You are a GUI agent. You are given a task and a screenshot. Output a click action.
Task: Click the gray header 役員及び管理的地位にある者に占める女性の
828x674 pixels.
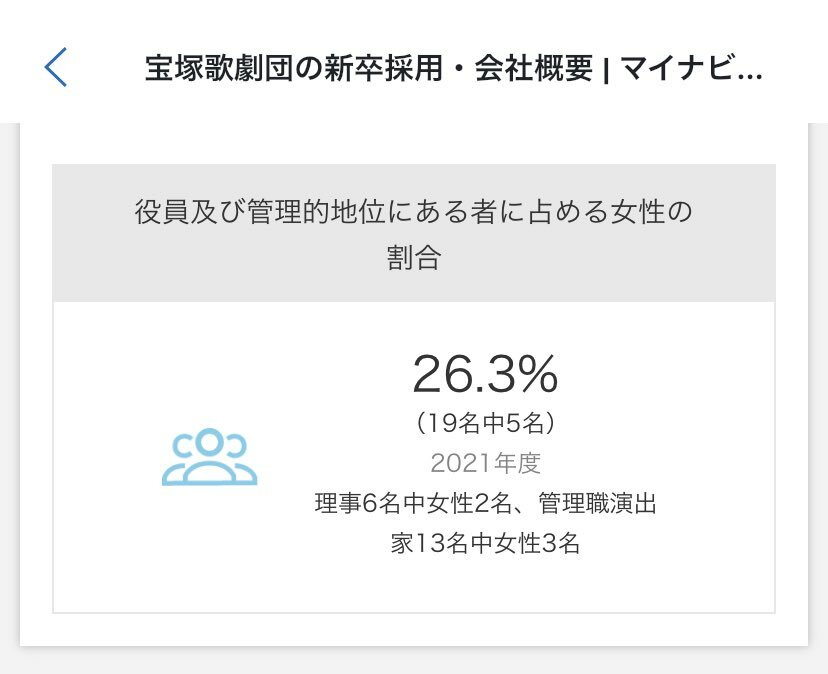tap(413, 212)
